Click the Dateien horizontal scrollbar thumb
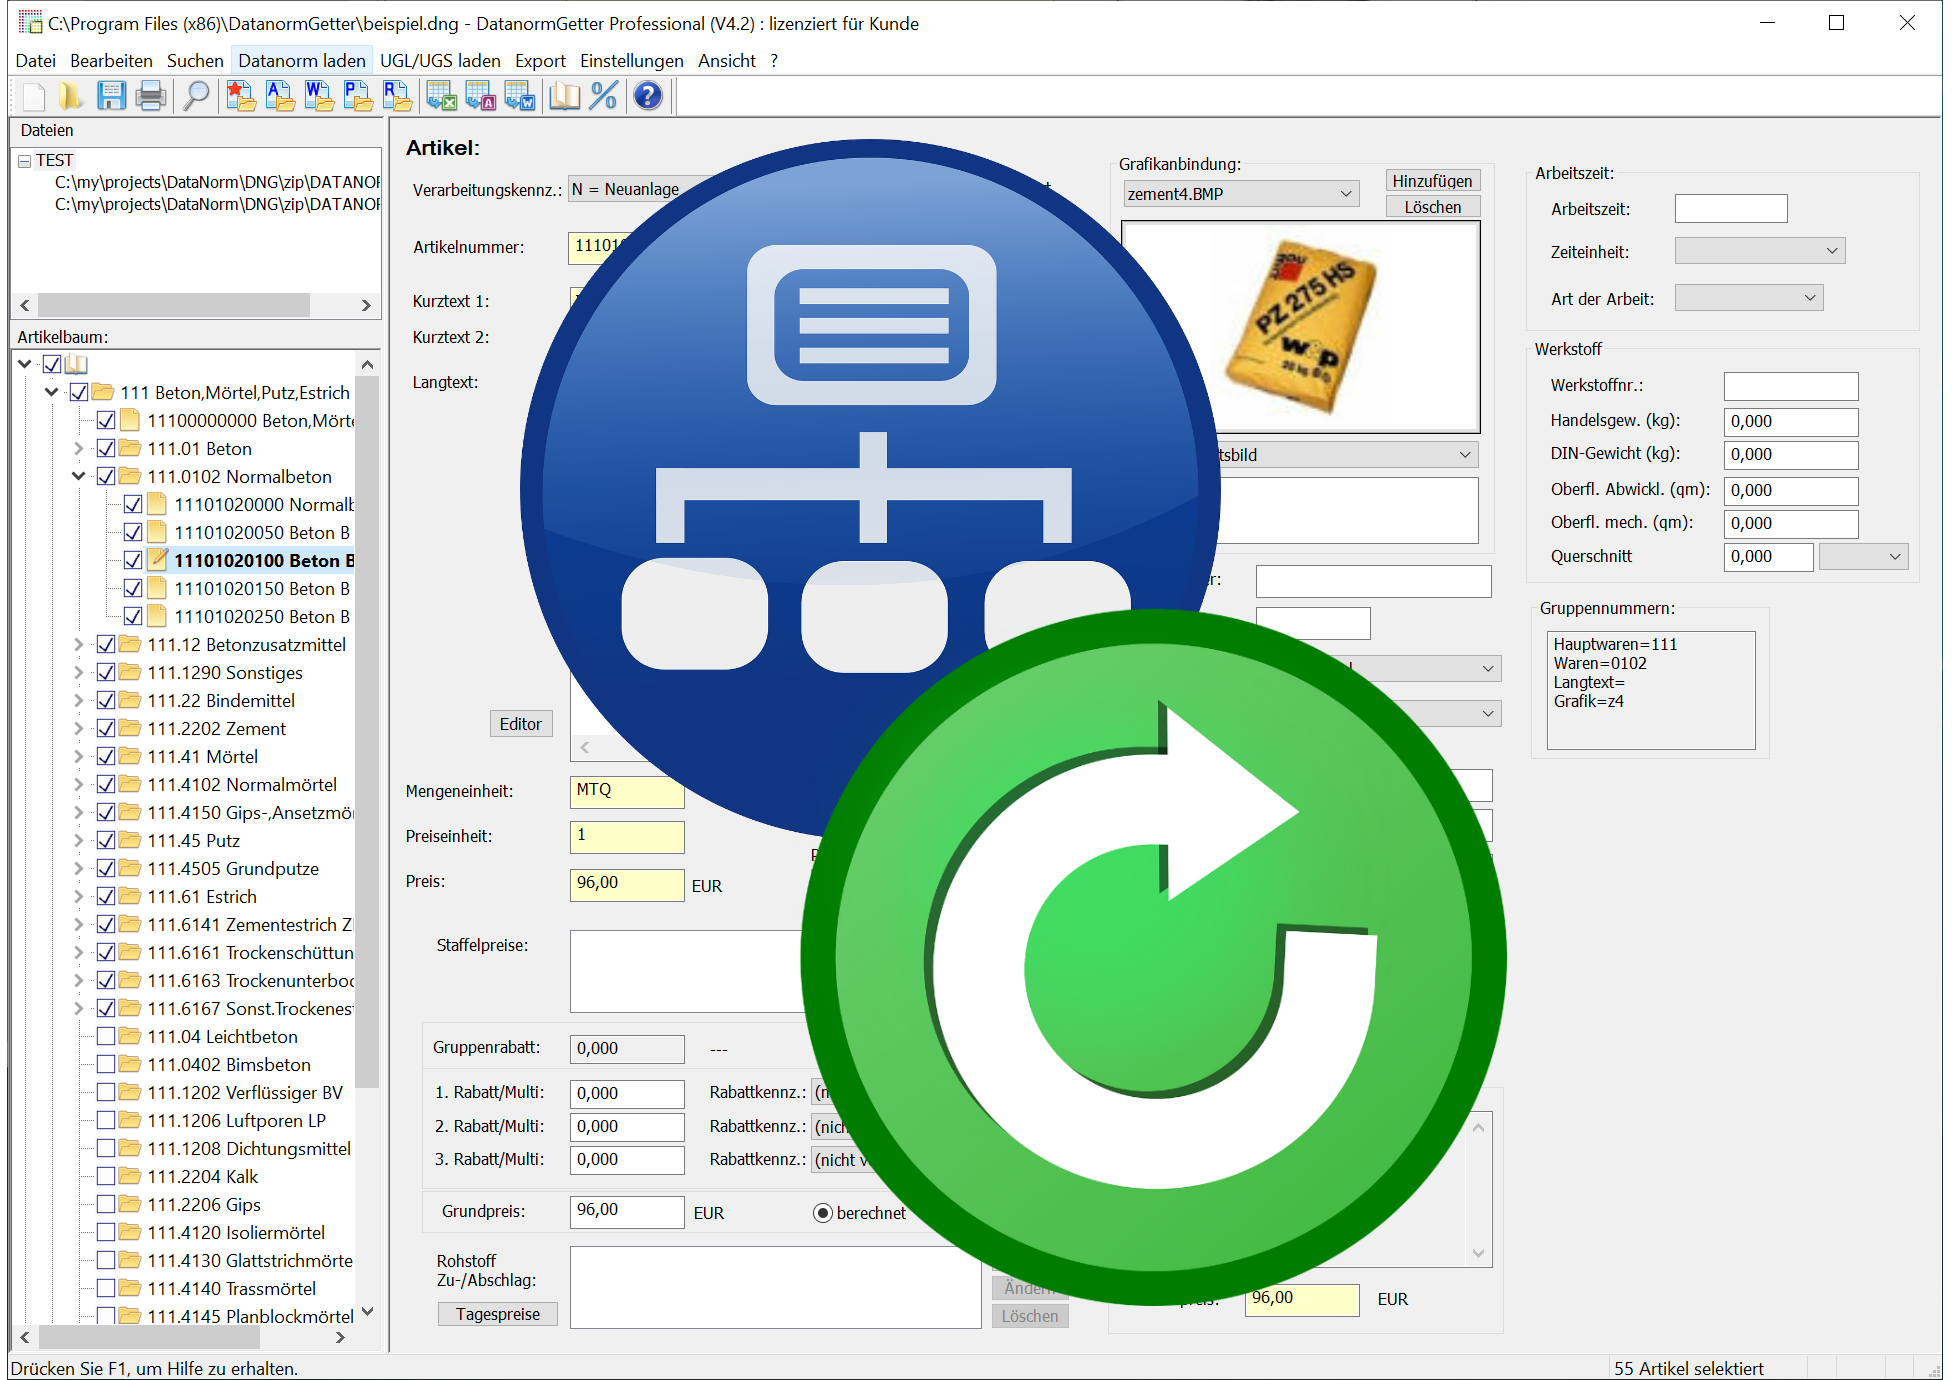The image size is (1960, 1380). pos(174,305)
